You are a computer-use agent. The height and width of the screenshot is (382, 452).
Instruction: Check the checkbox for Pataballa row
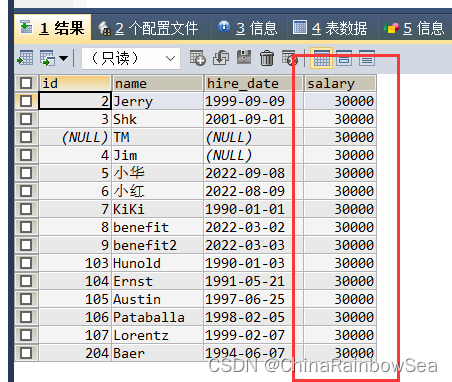pos(26,317)
